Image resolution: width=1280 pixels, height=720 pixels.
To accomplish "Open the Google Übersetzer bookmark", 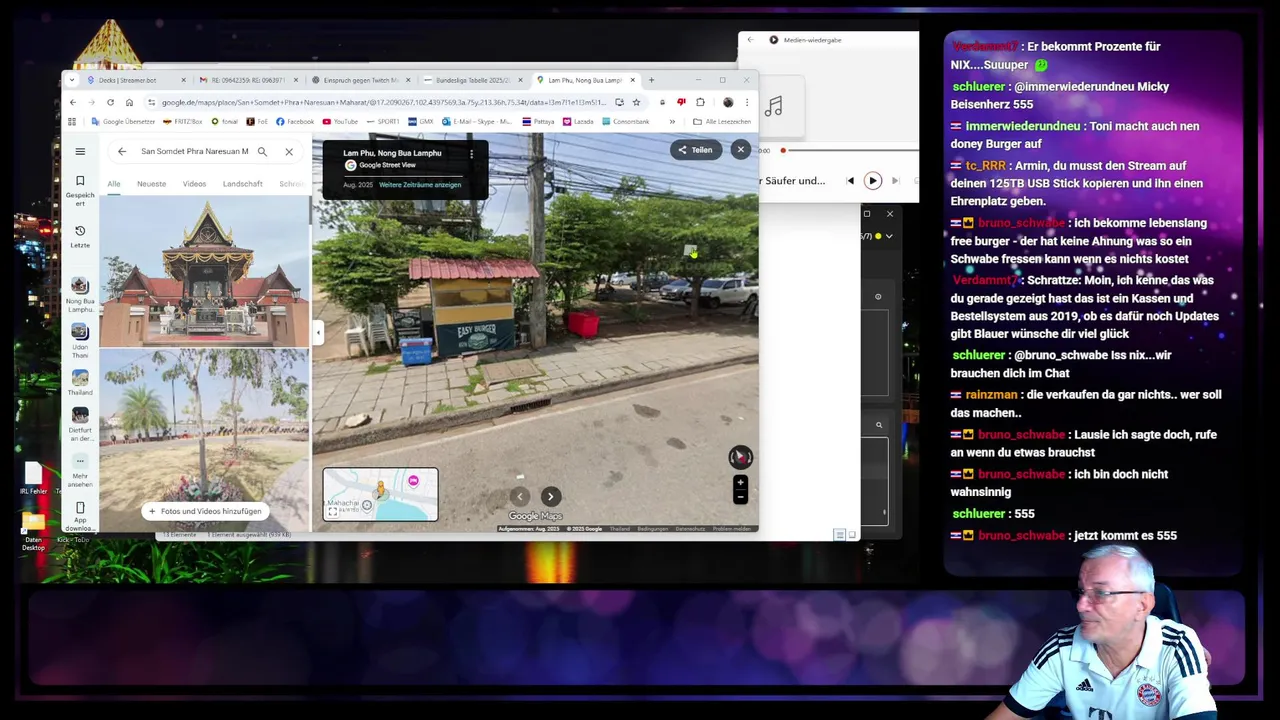I will pos(124,122).
